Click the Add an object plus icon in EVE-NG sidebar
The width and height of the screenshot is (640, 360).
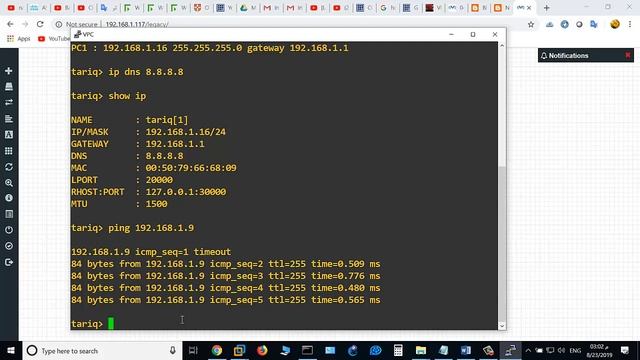[x=9, y=71]
